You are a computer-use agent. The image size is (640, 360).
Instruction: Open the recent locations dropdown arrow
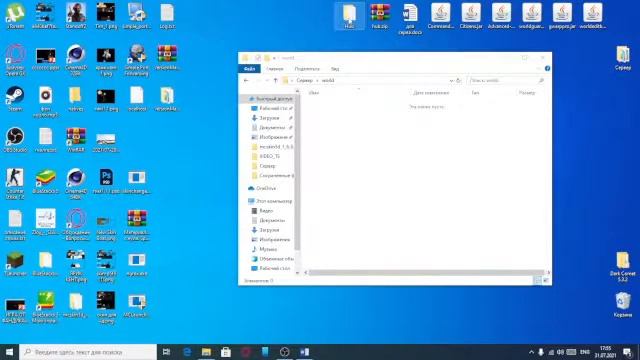click(267, 80)
